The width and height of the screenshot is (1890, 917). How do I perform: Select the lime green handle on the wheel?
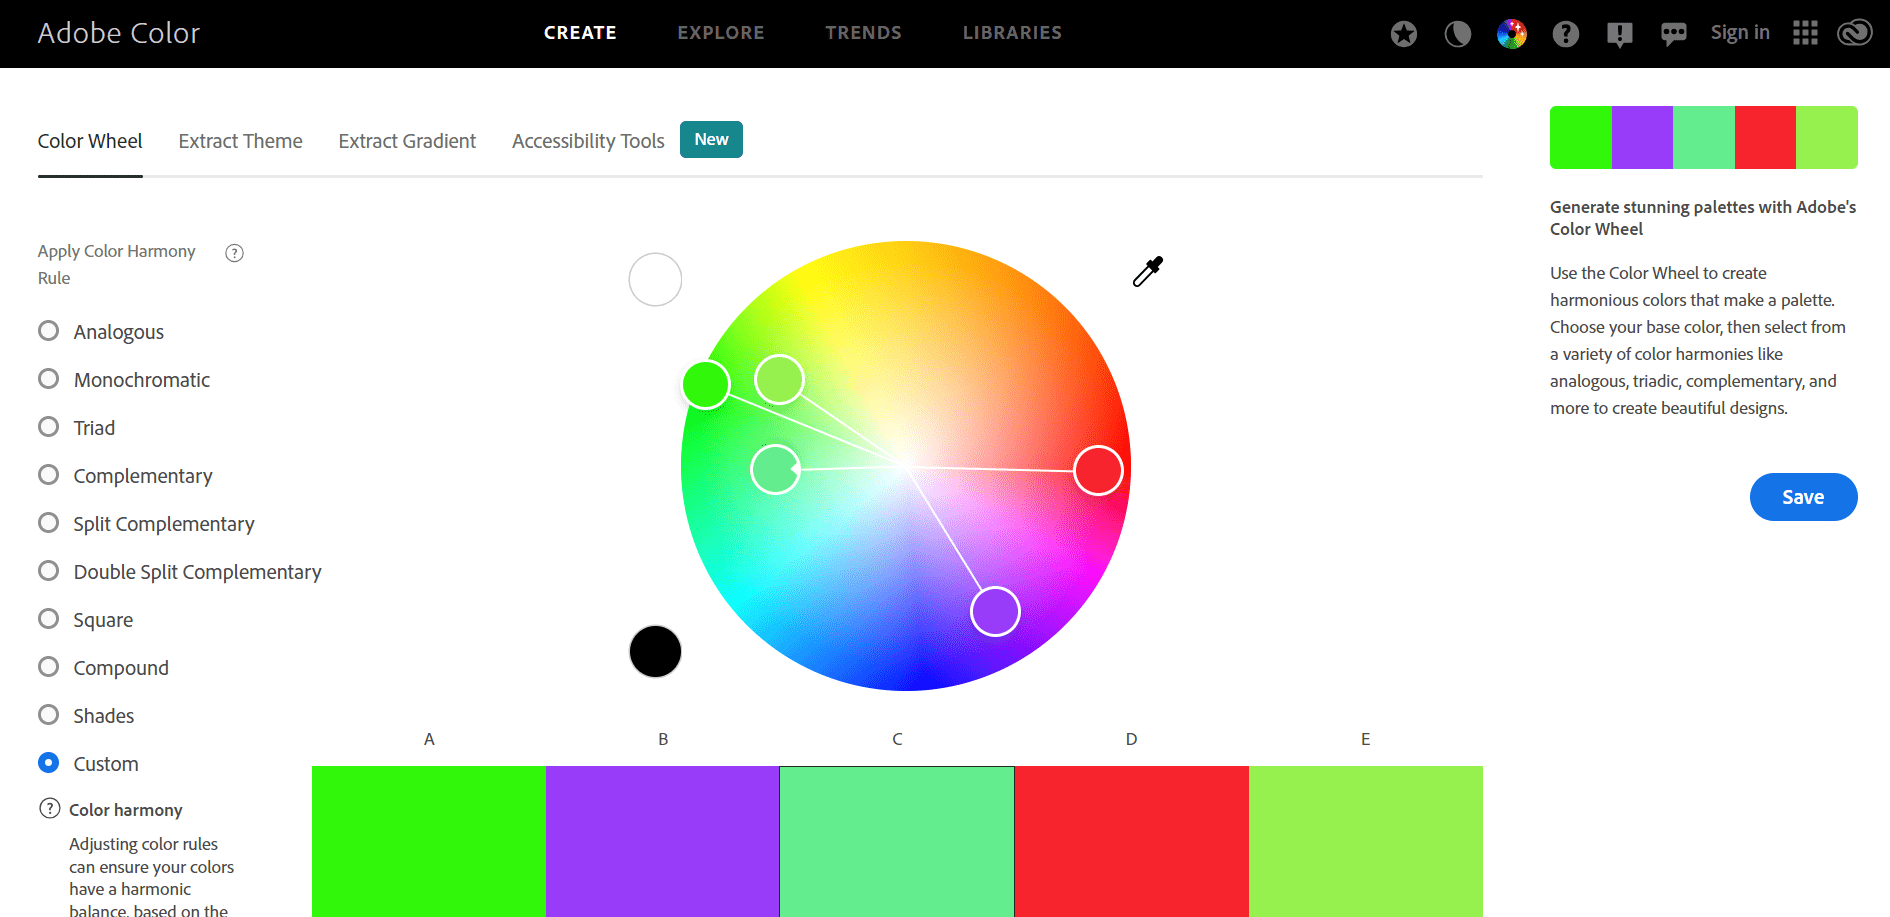779,380
